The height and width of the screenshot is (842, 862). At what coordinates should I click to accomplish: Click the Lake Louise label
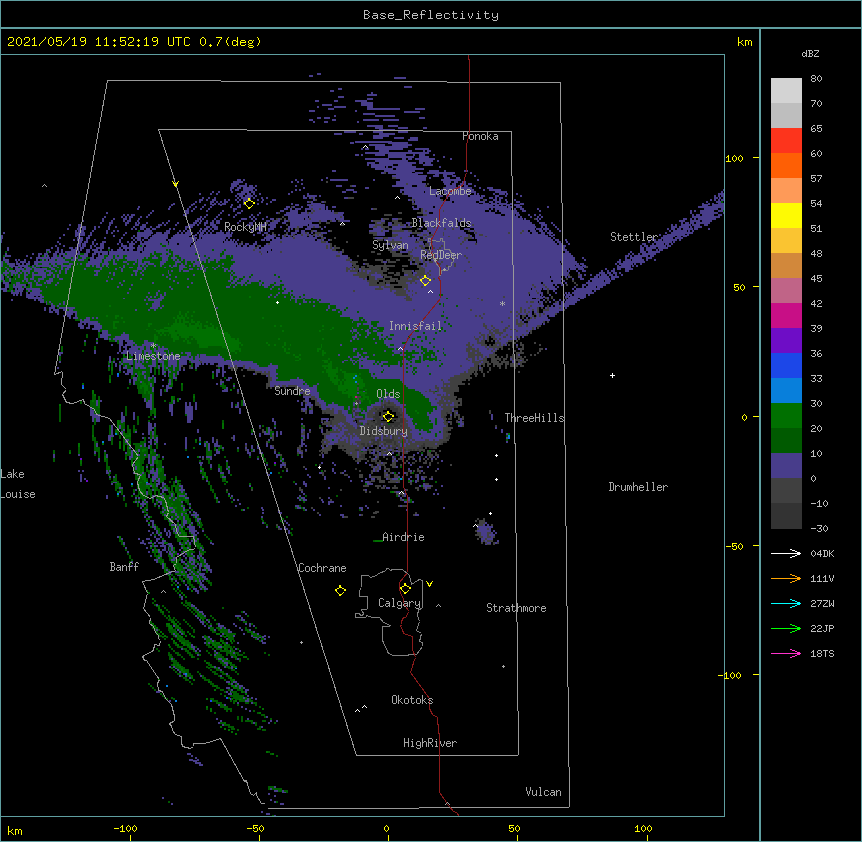(18, 484)
